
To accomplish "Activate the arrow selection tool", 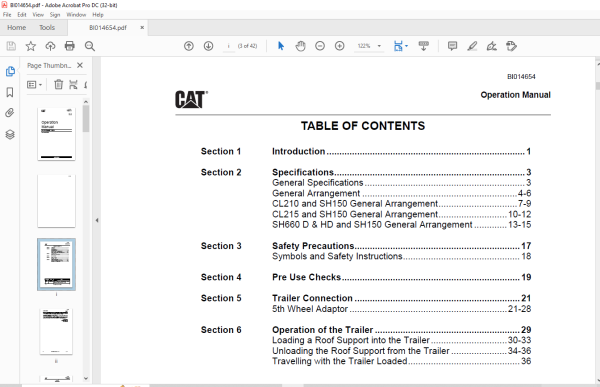I will (x=281, y=46).
